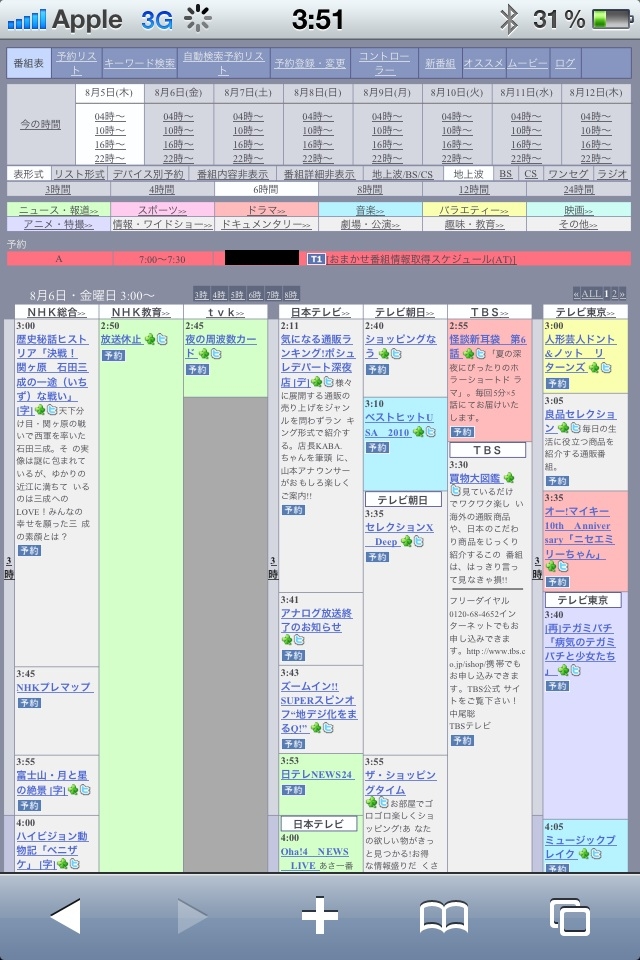The width and height of the screenshot is (640, 960).
Task: Click green clover icon beside 夜の周波数カード
Action: point(204,353)
